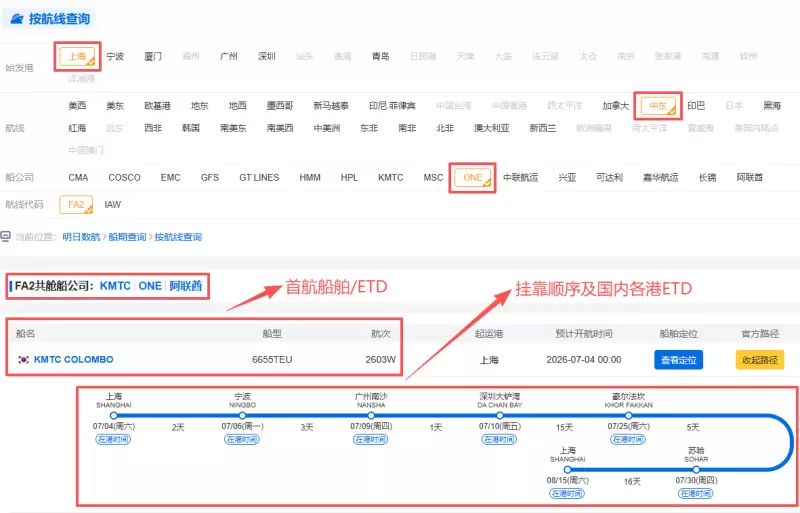Open KMTC COLOMBO vessel link
The image size is (800, 513).
click(x=73, y=359)
